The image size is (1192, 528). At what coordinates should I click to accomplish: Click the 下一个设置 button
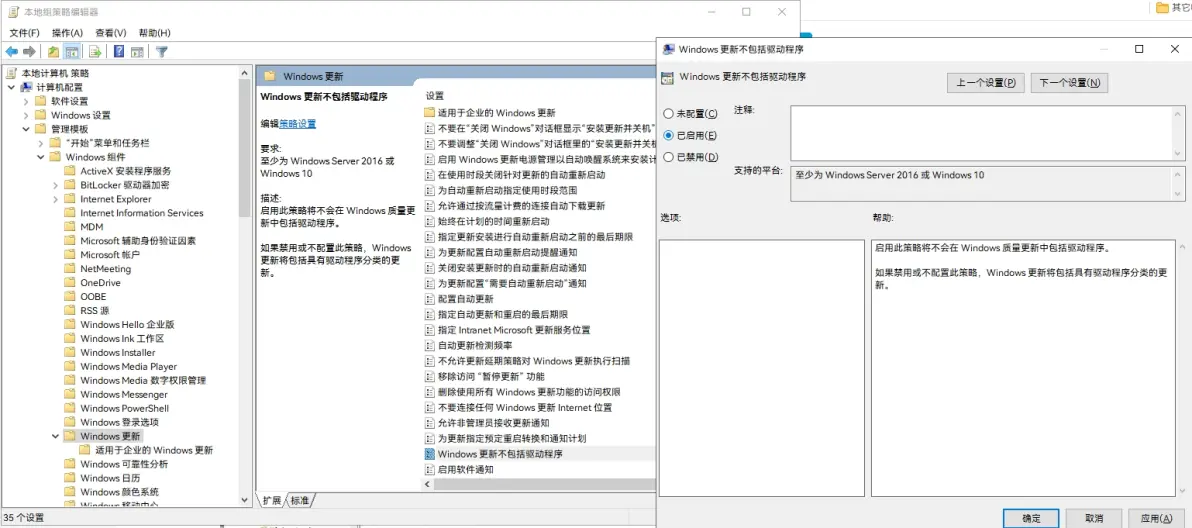1069,83
